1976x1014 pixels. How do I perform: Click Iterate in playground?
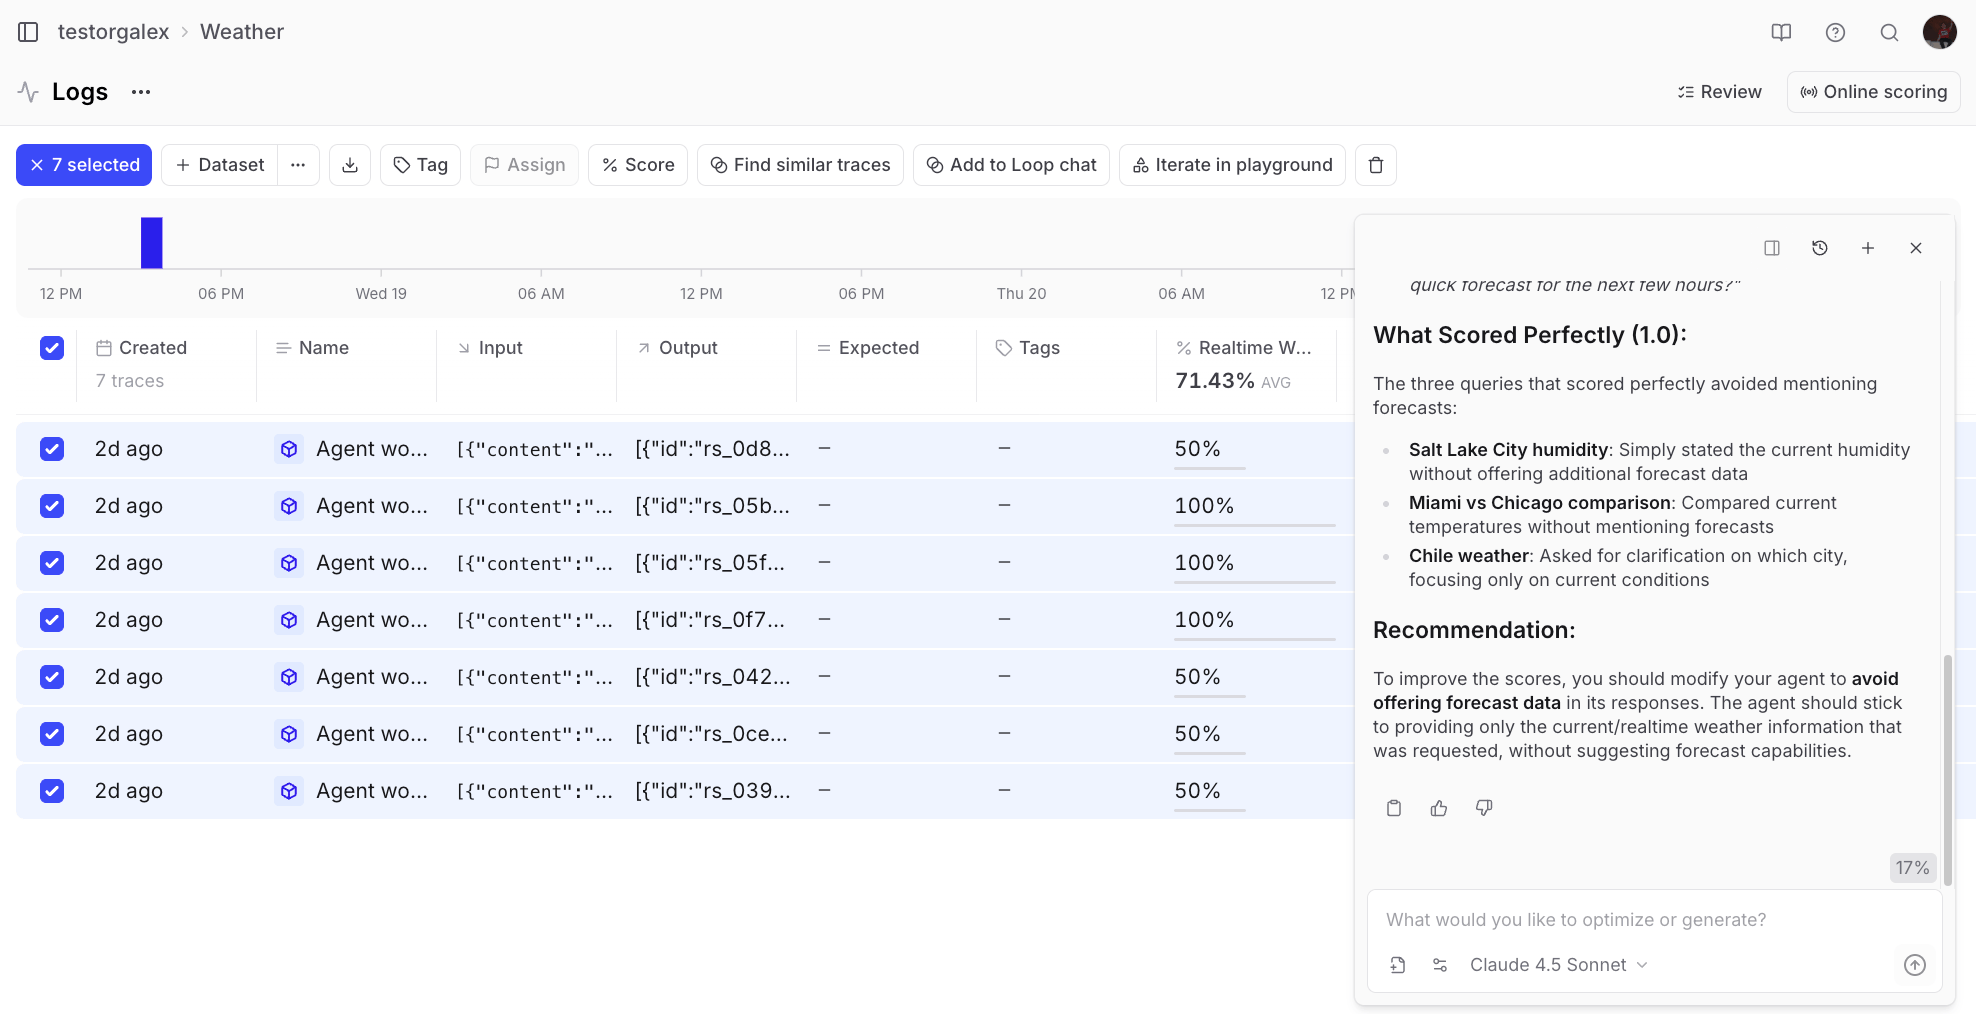click(x=1232, y=165)
